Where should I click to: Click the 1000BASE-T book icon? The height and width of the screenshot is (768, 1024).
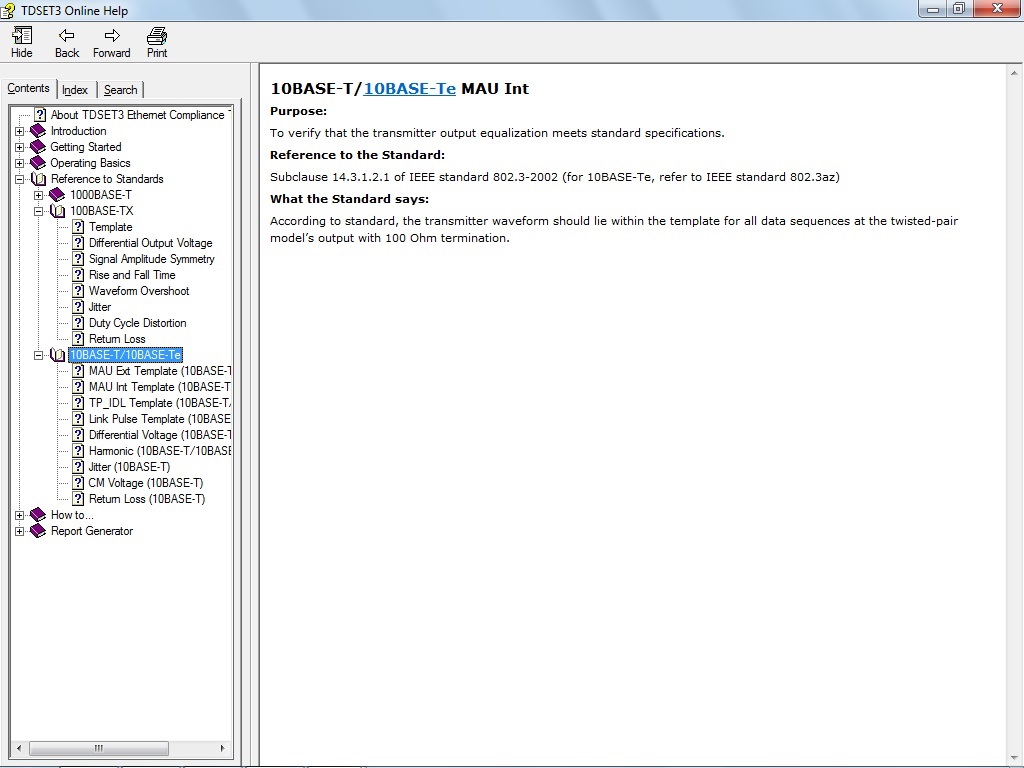[57, 195]
